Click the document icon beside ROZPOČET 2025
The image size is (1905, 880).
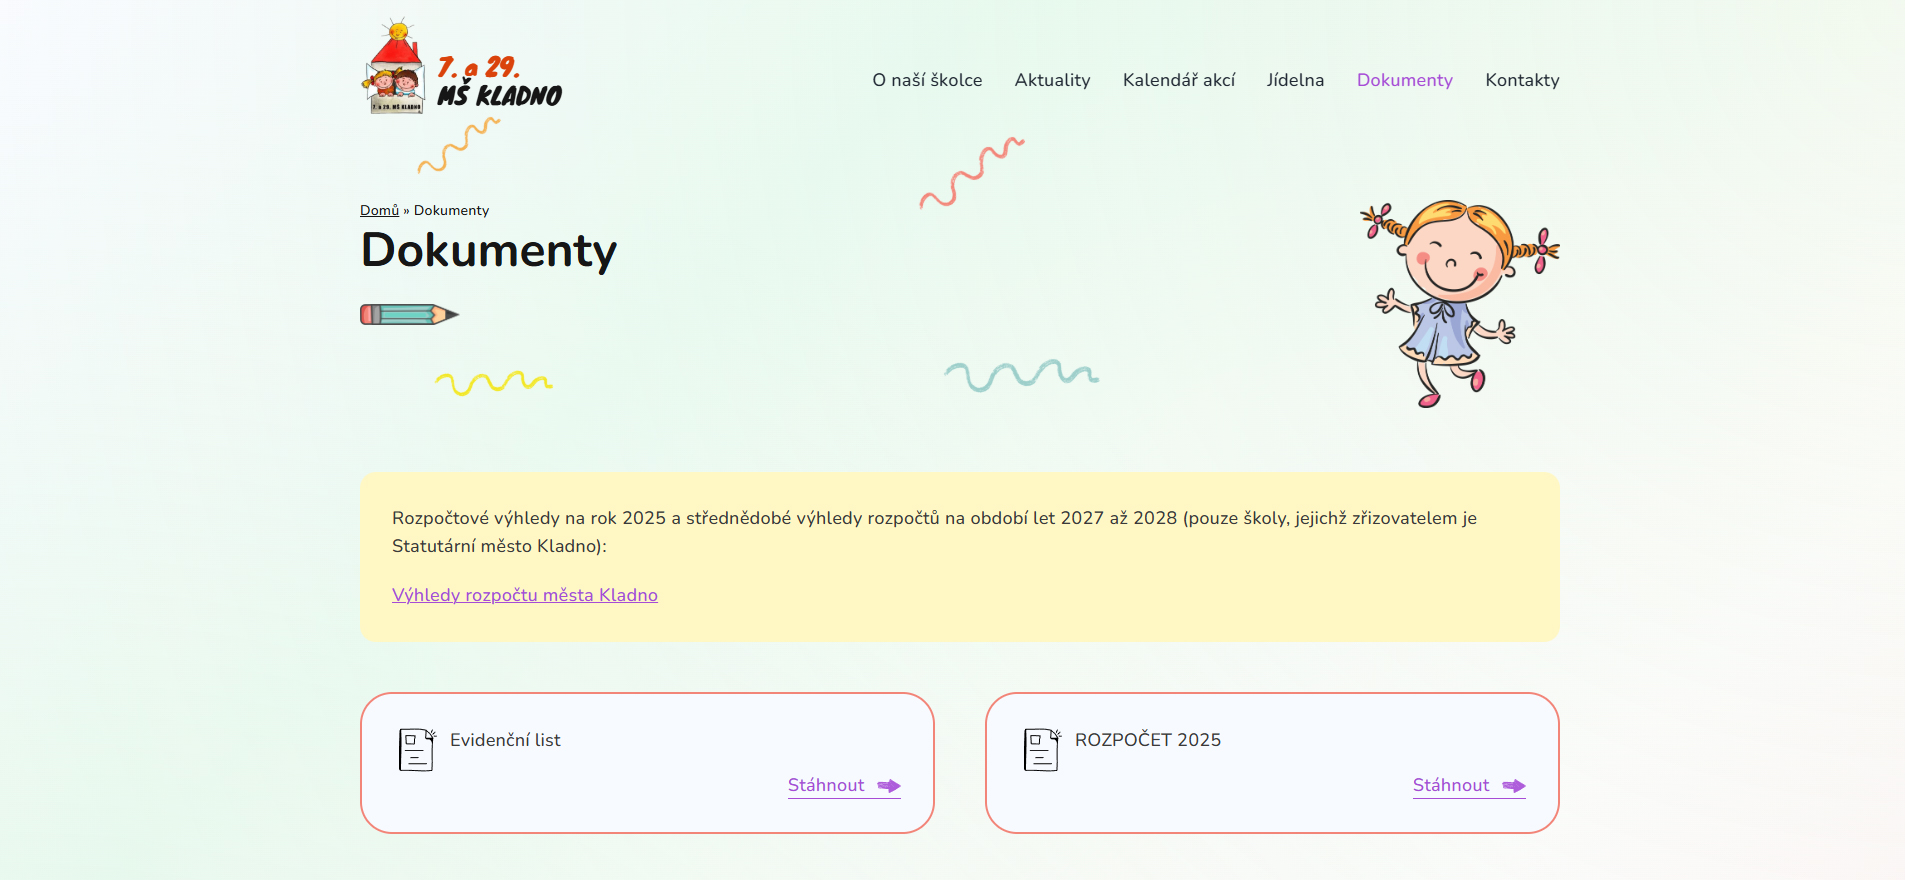(1041, 749)
